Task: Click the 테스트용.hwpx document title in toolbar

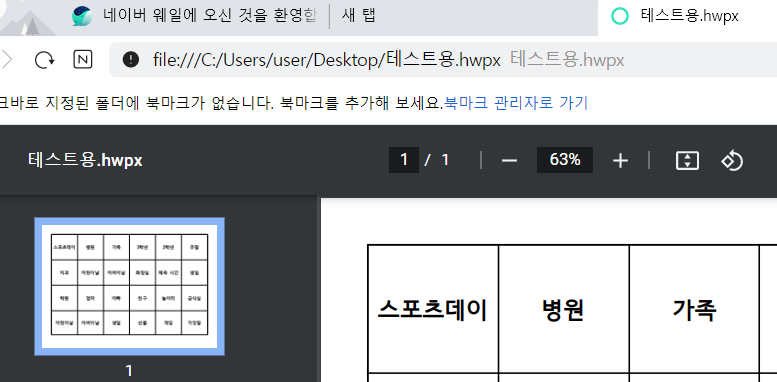Action: tap(85, 161)
